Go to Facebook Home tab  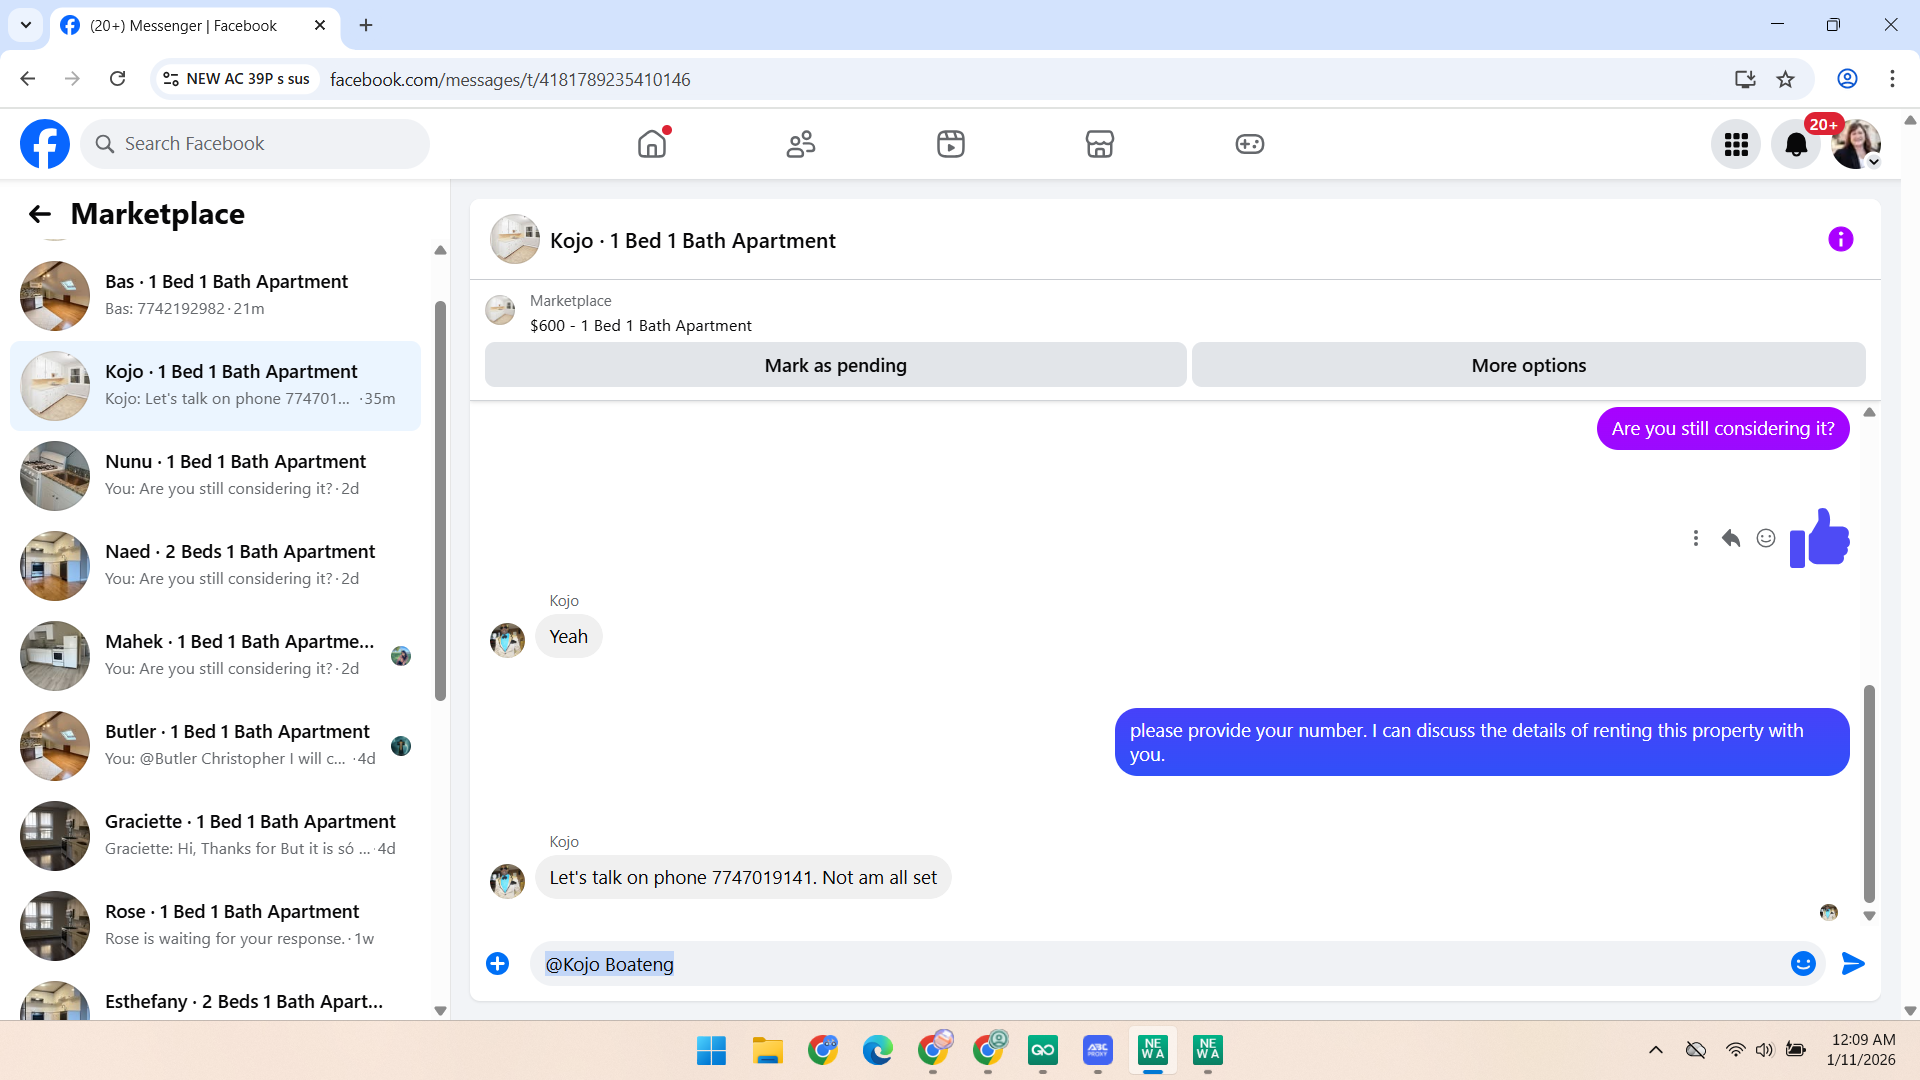[652, 144]
